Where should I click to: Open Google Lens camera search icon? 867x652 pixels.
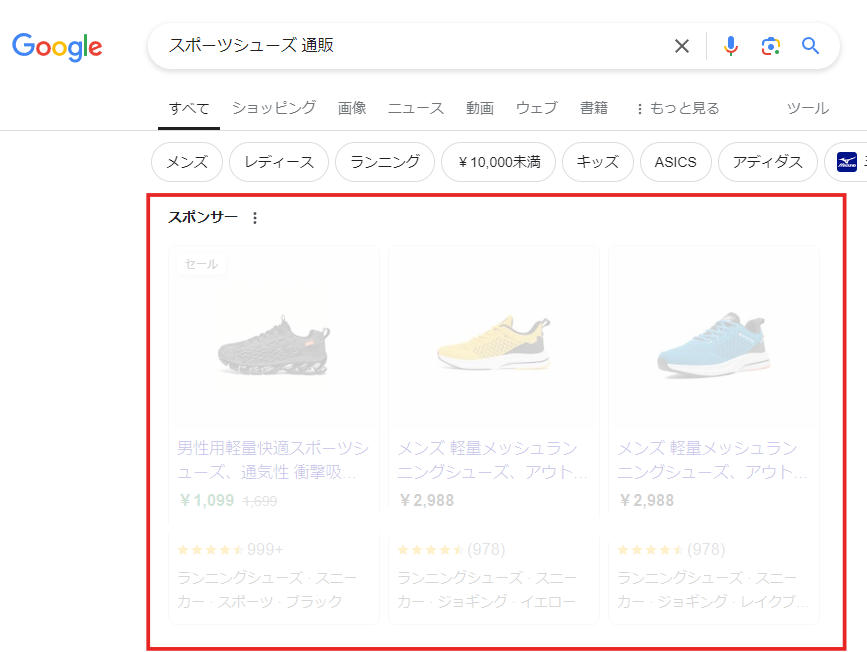pyautogui.click(x=771, y=46)
